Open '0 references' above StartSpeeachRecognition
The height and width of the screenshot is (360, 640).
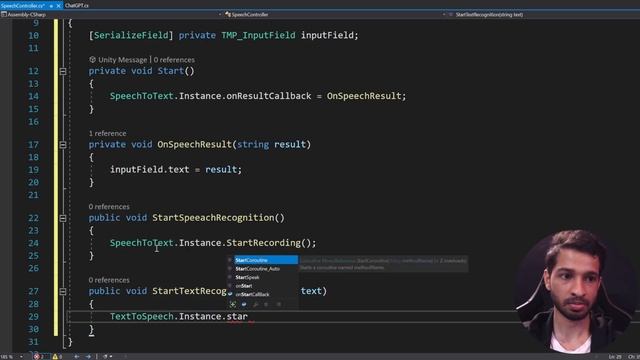[109, 207]
